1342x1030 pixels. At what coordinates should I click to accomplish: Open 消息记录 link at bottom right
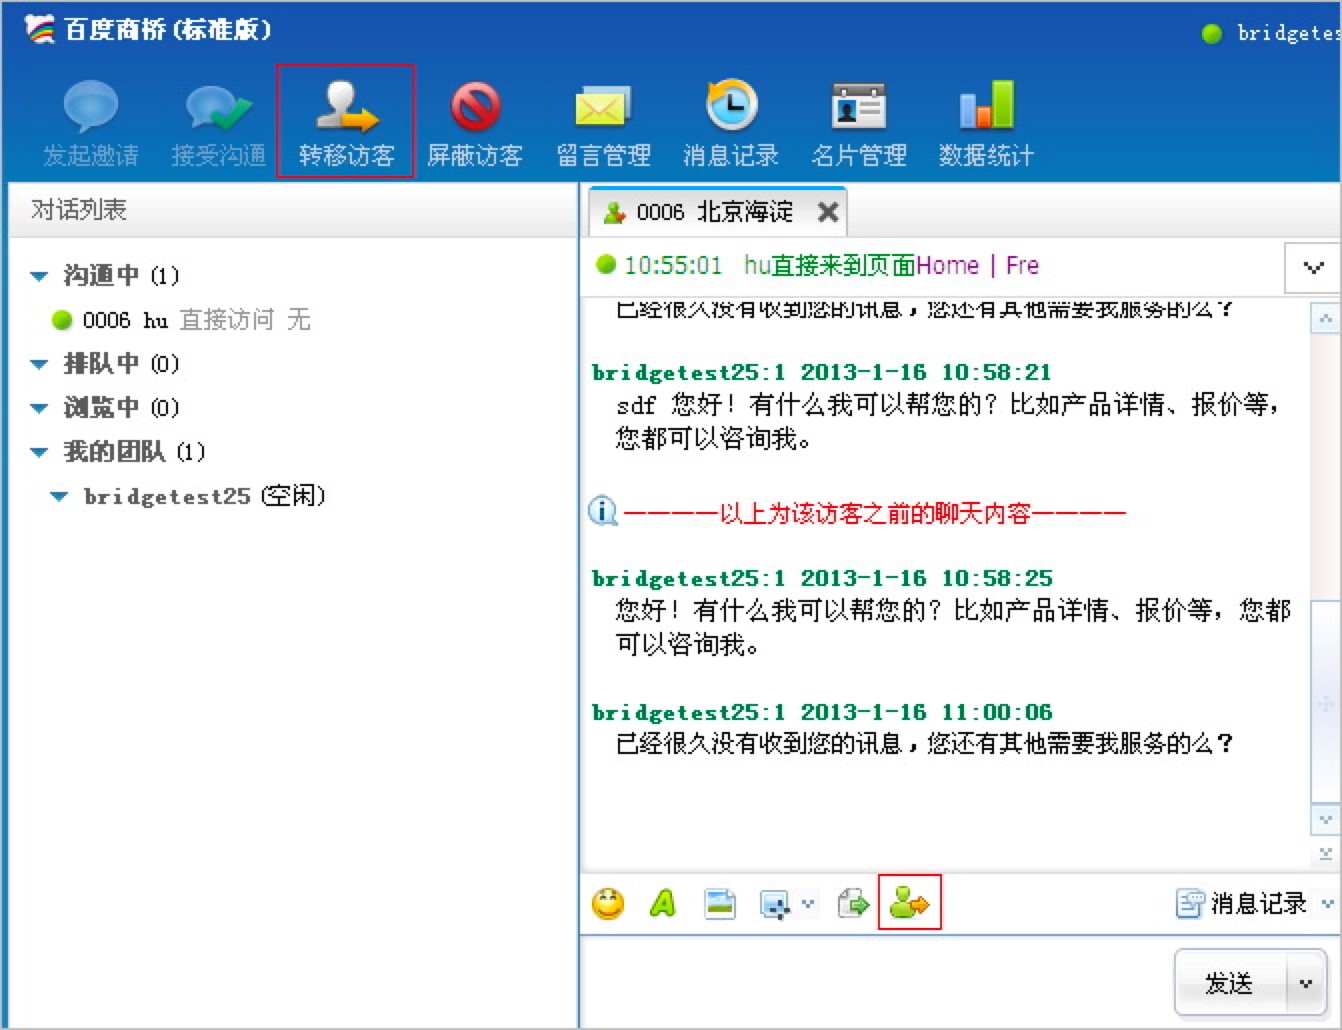[1246, 904]
